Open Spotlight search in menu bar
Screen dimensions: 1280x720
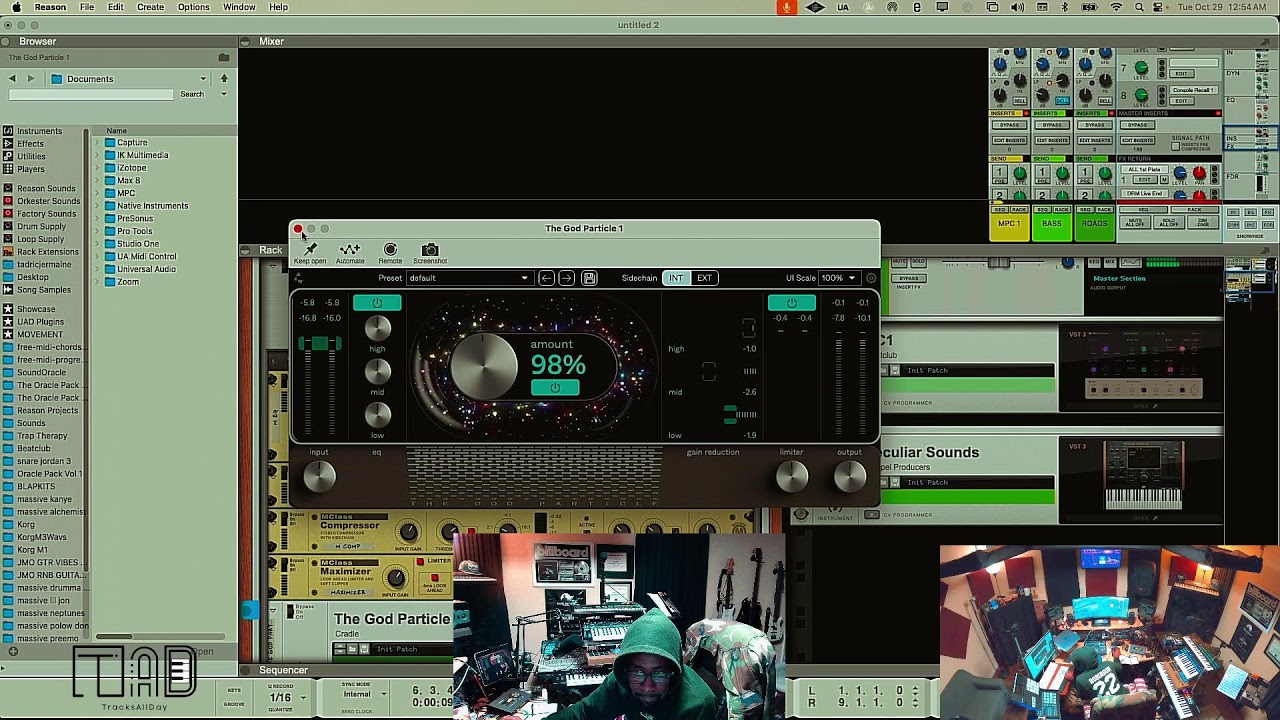[1139, 8]
